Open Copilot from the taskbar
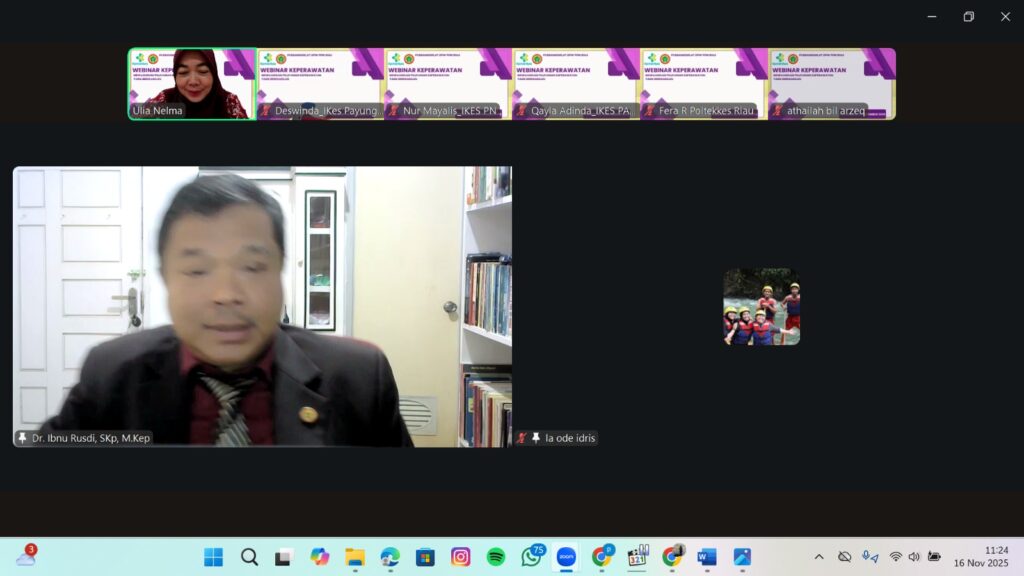Image resolution: width=1024 pixels, height=576 pixels. tap(319, 557)
